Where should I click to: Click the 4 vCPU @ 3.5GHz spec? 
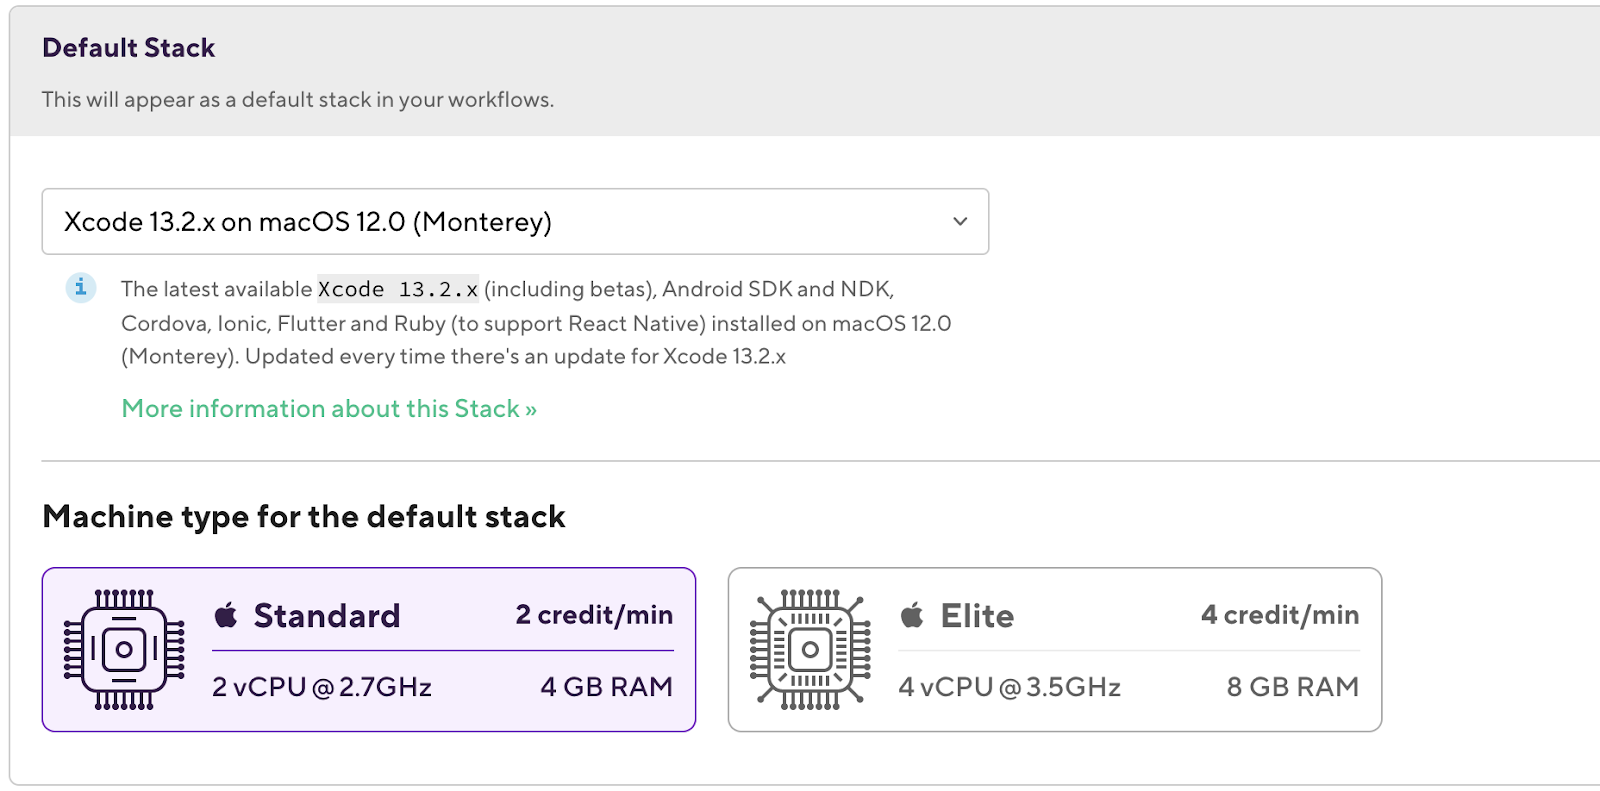pyautogui.click(x=1009, y=687)
